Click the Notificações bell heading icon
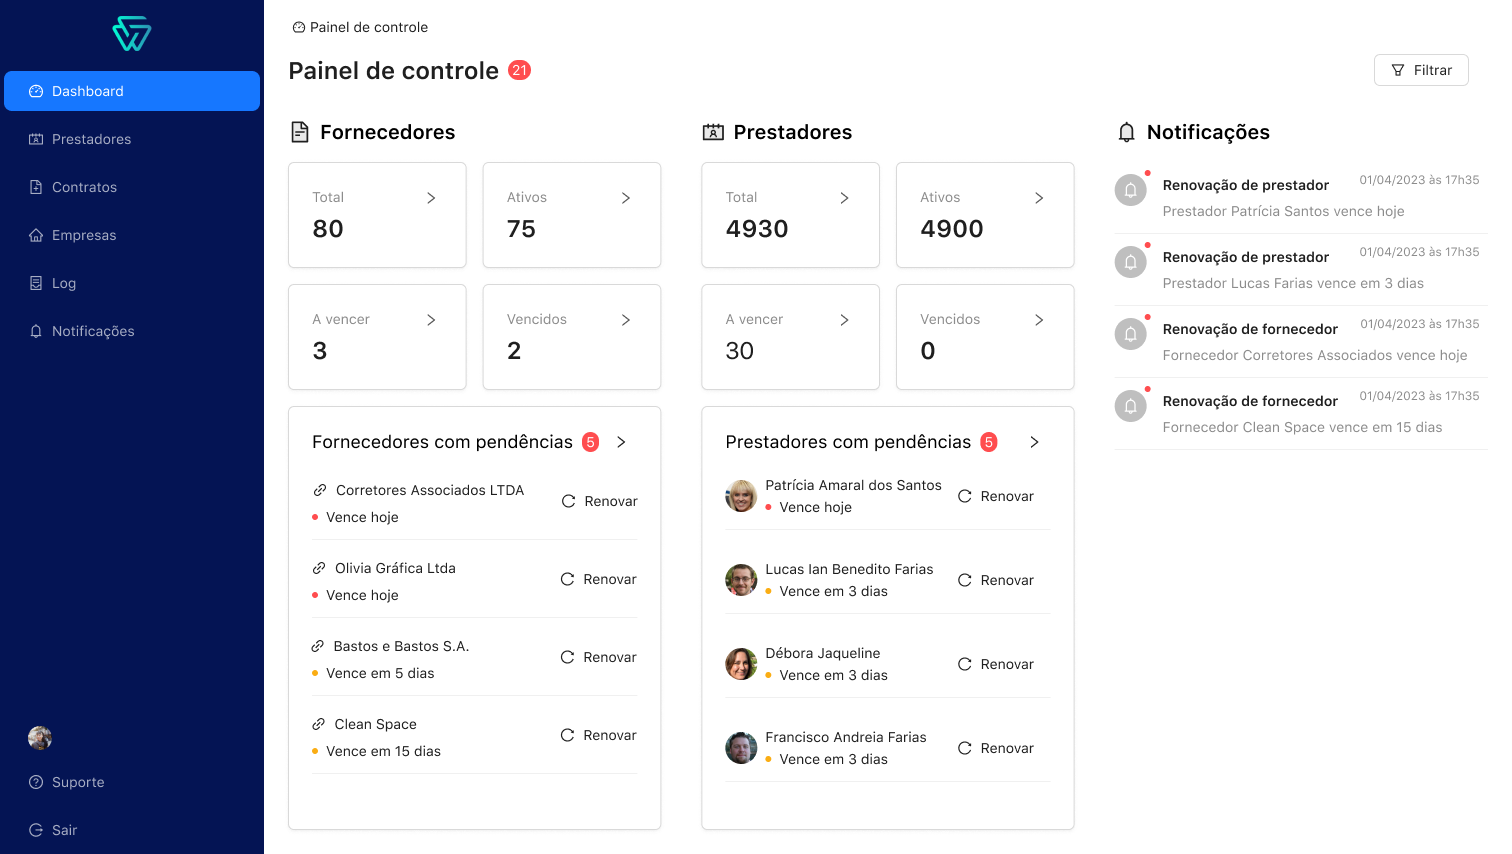Screen dimensions: 1512x854 1126,132
